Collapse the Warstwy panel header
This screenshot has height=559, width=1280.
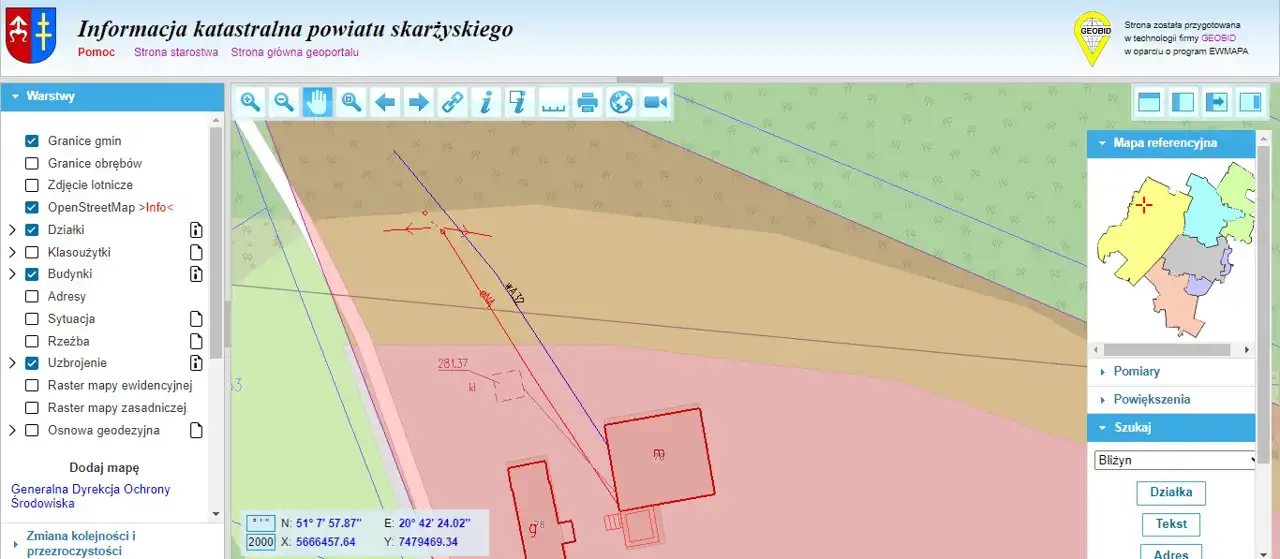coord(50,96)
